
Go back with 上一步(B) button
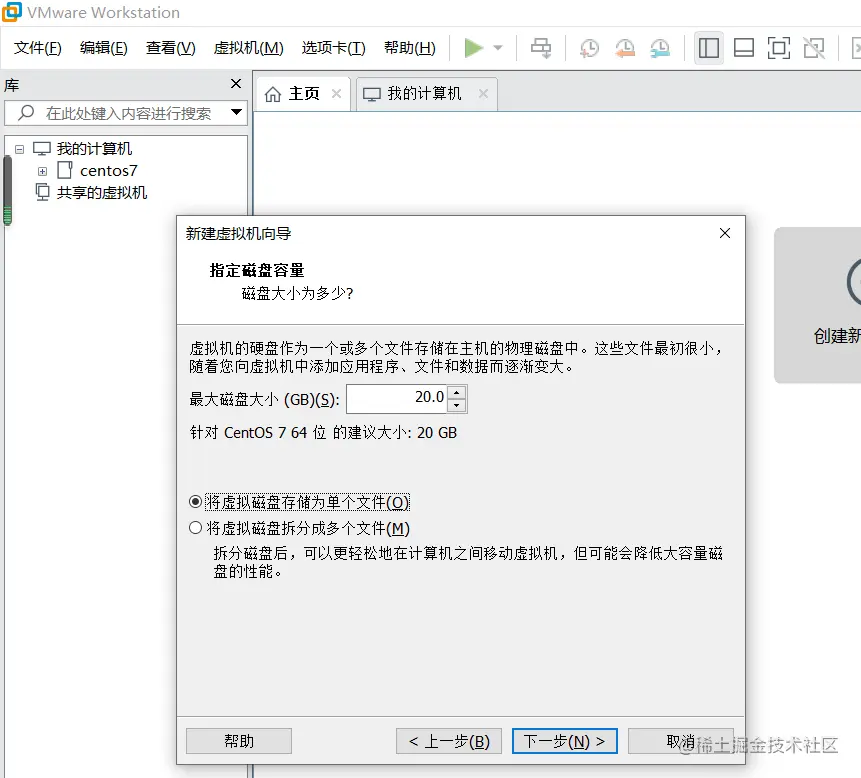[x=449, y=741]
